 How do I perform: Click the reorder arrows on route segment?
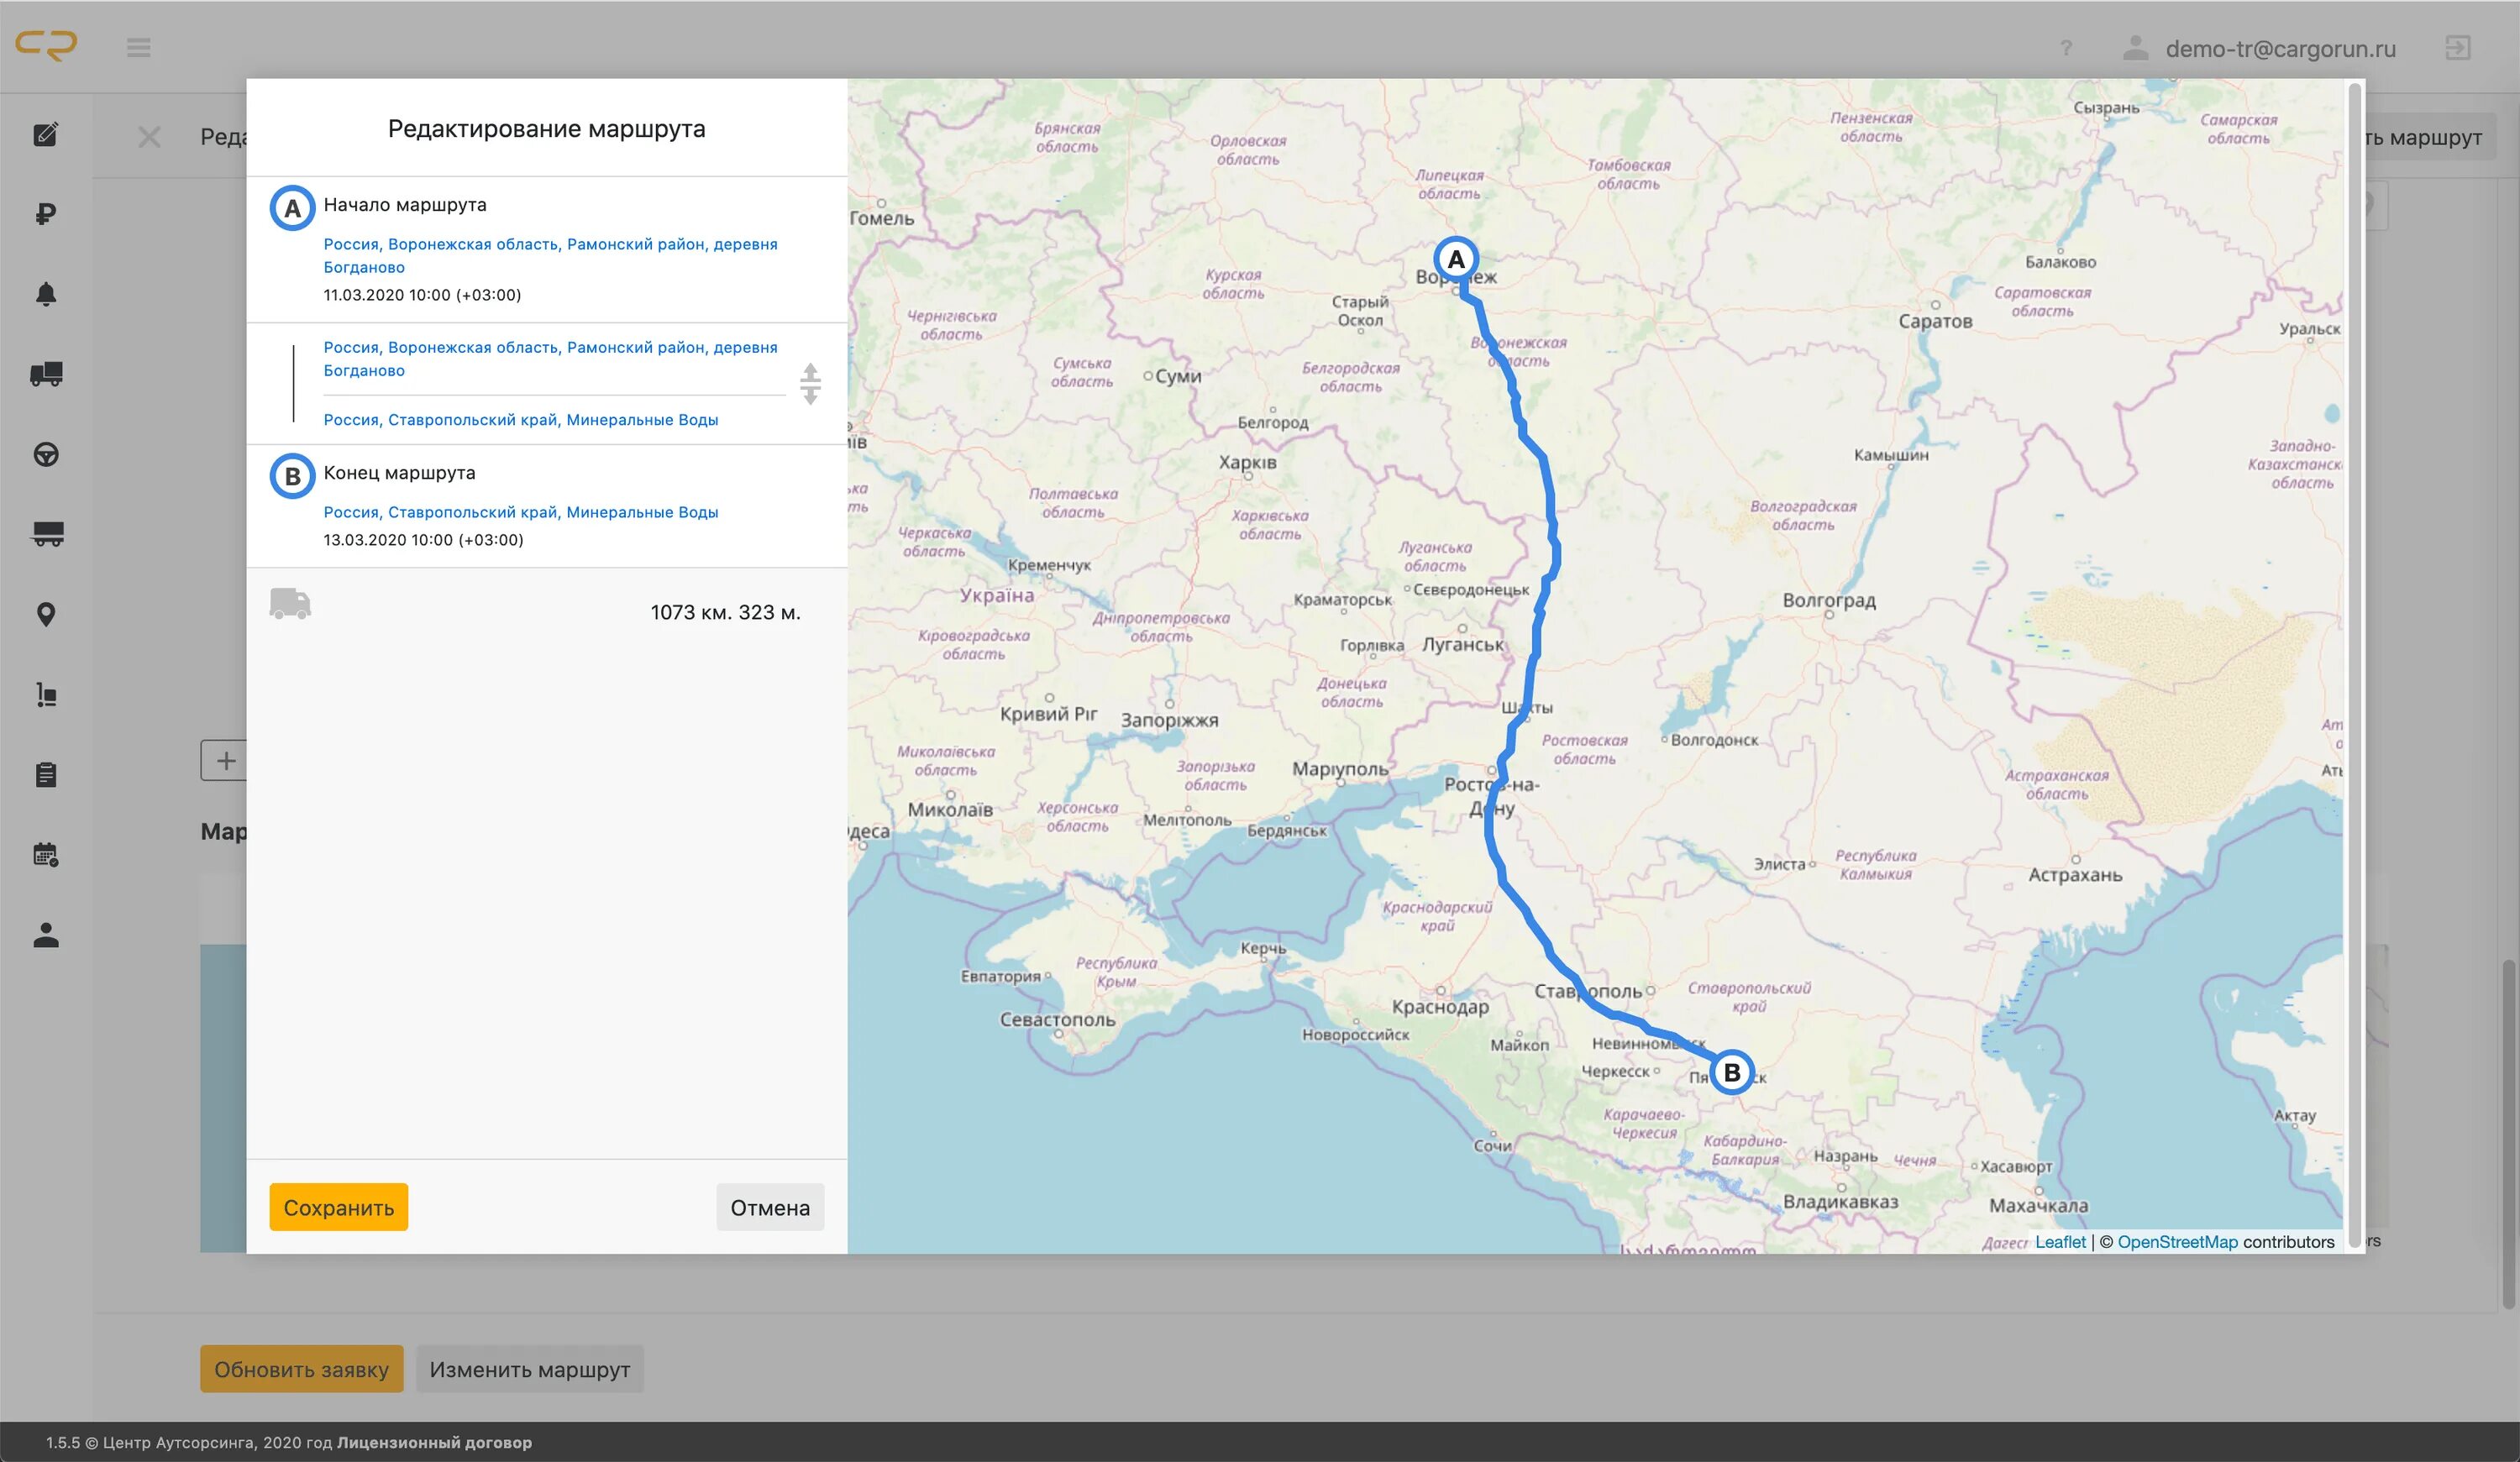point(810,384)
